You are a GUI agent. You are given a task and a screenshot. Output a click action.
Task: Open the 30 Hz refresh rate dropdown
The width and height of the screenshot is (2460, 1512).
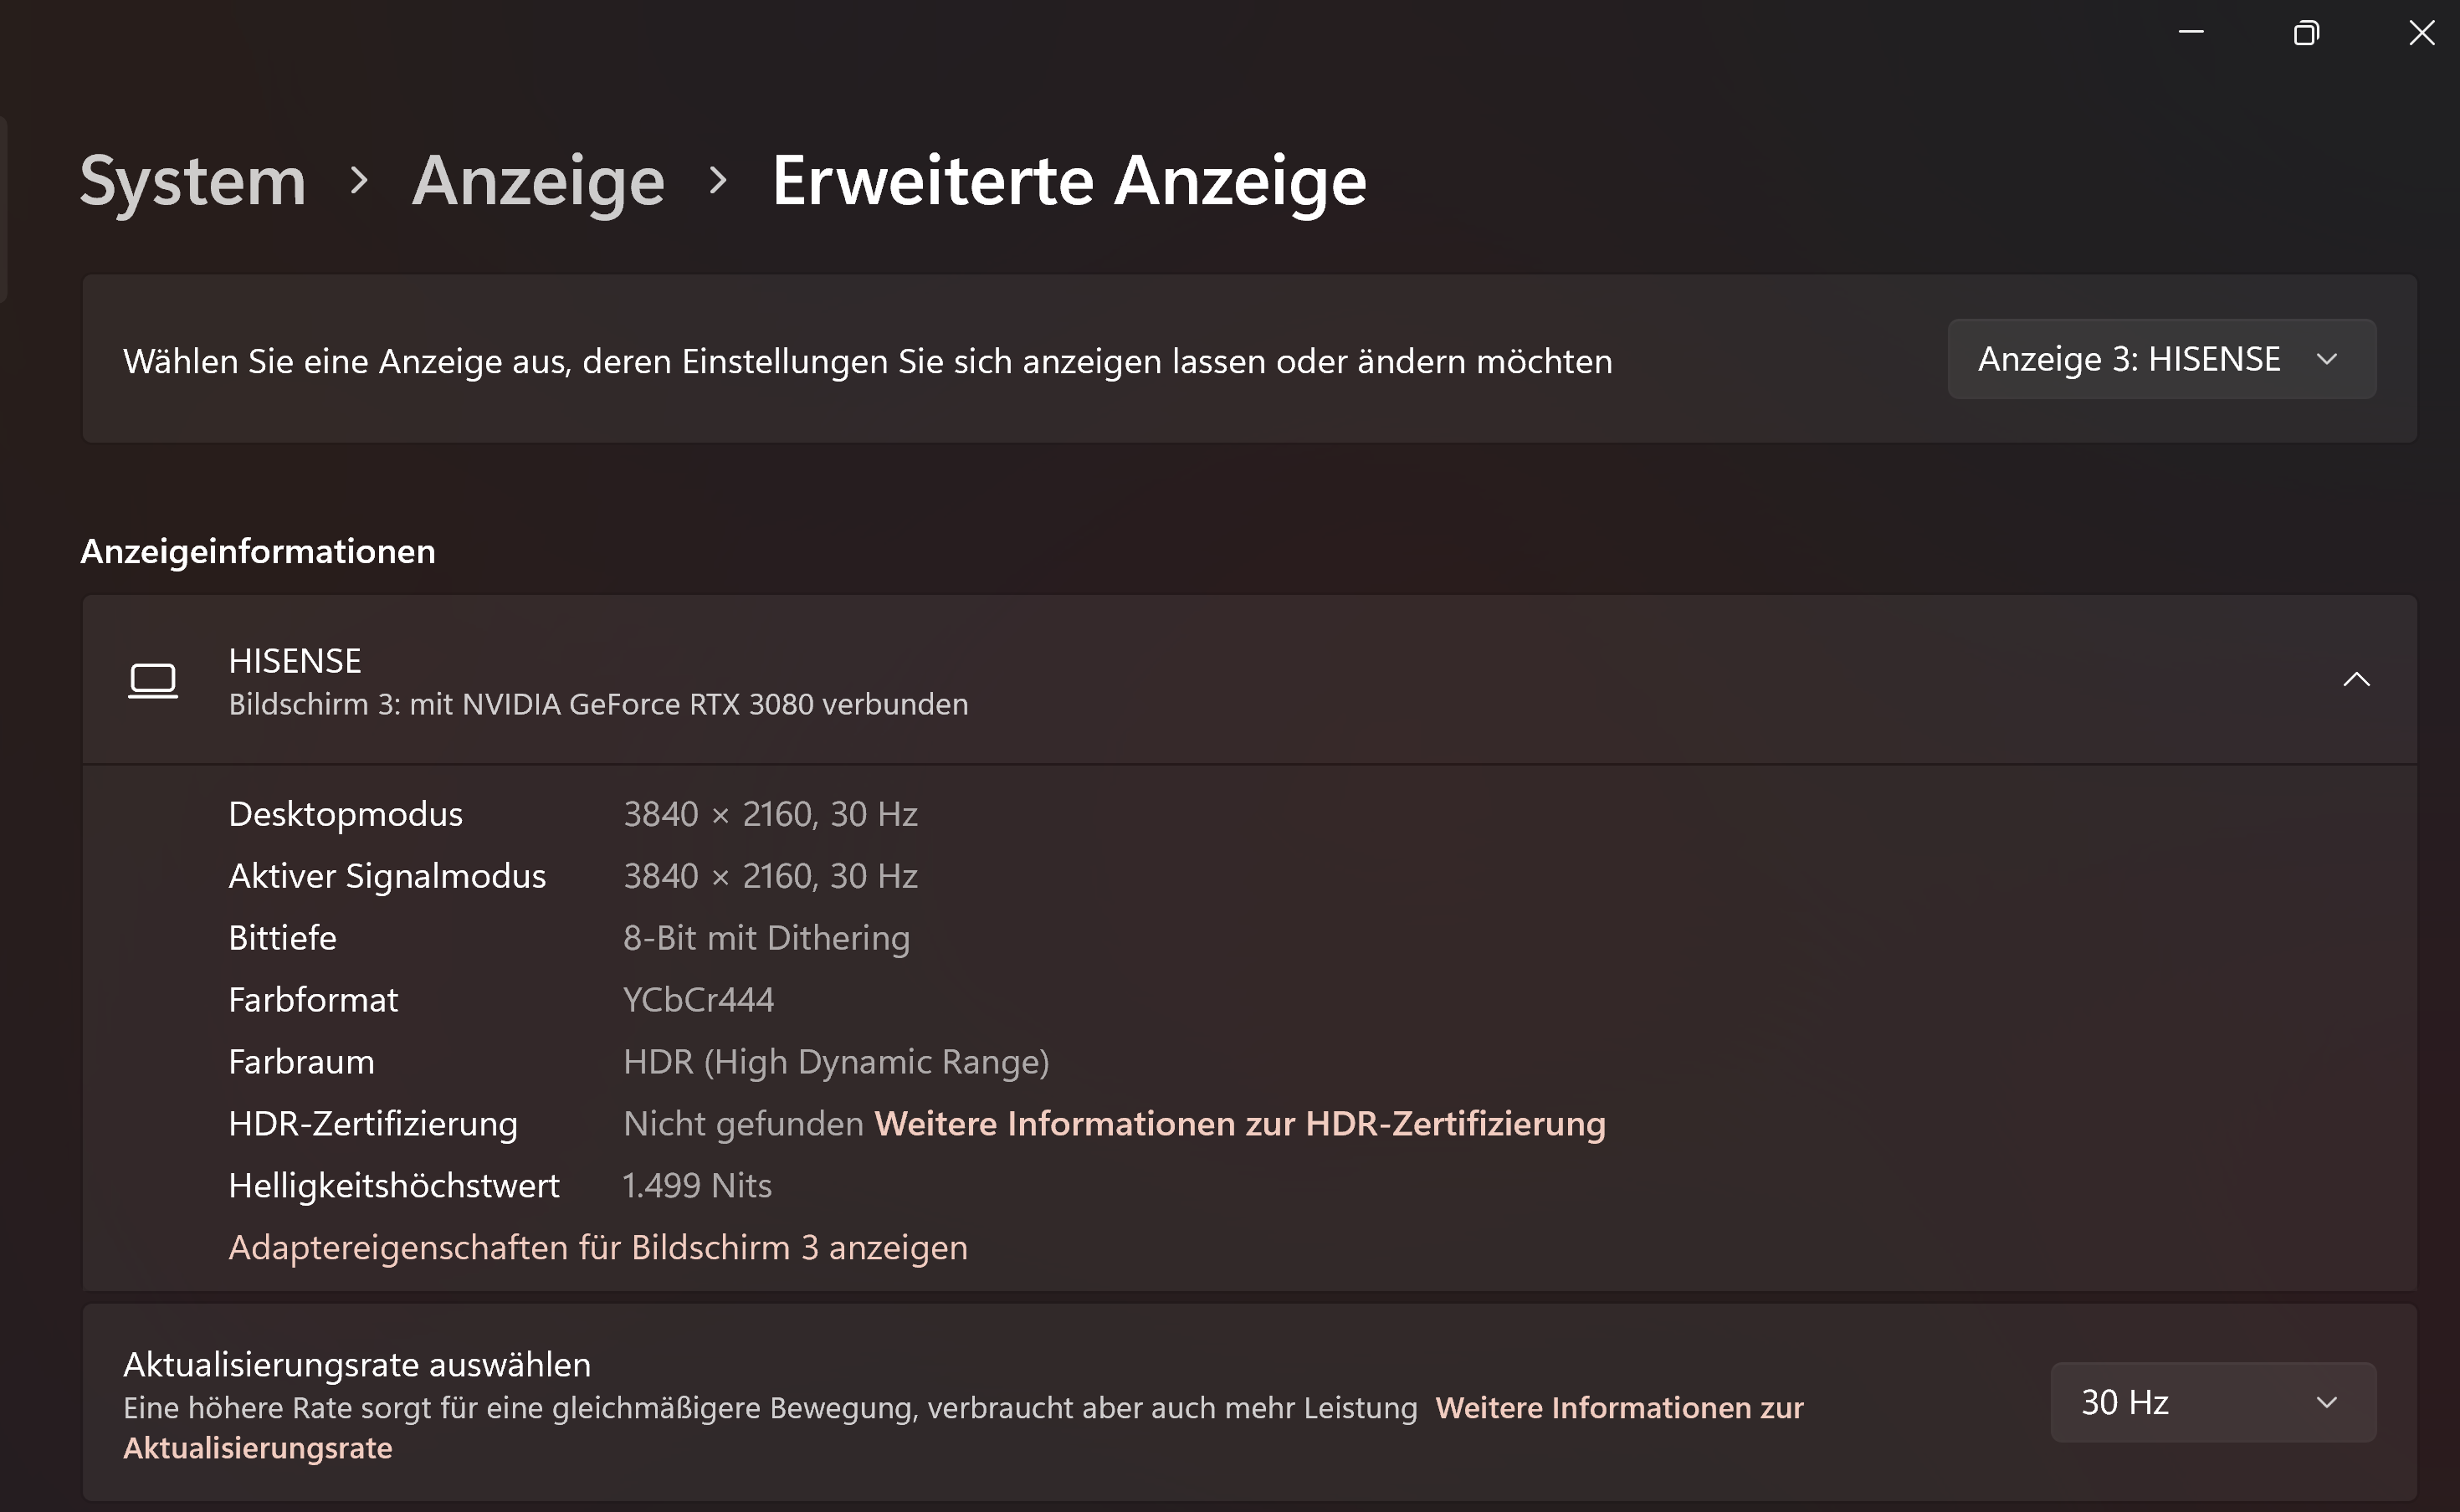[2212, 1402]
